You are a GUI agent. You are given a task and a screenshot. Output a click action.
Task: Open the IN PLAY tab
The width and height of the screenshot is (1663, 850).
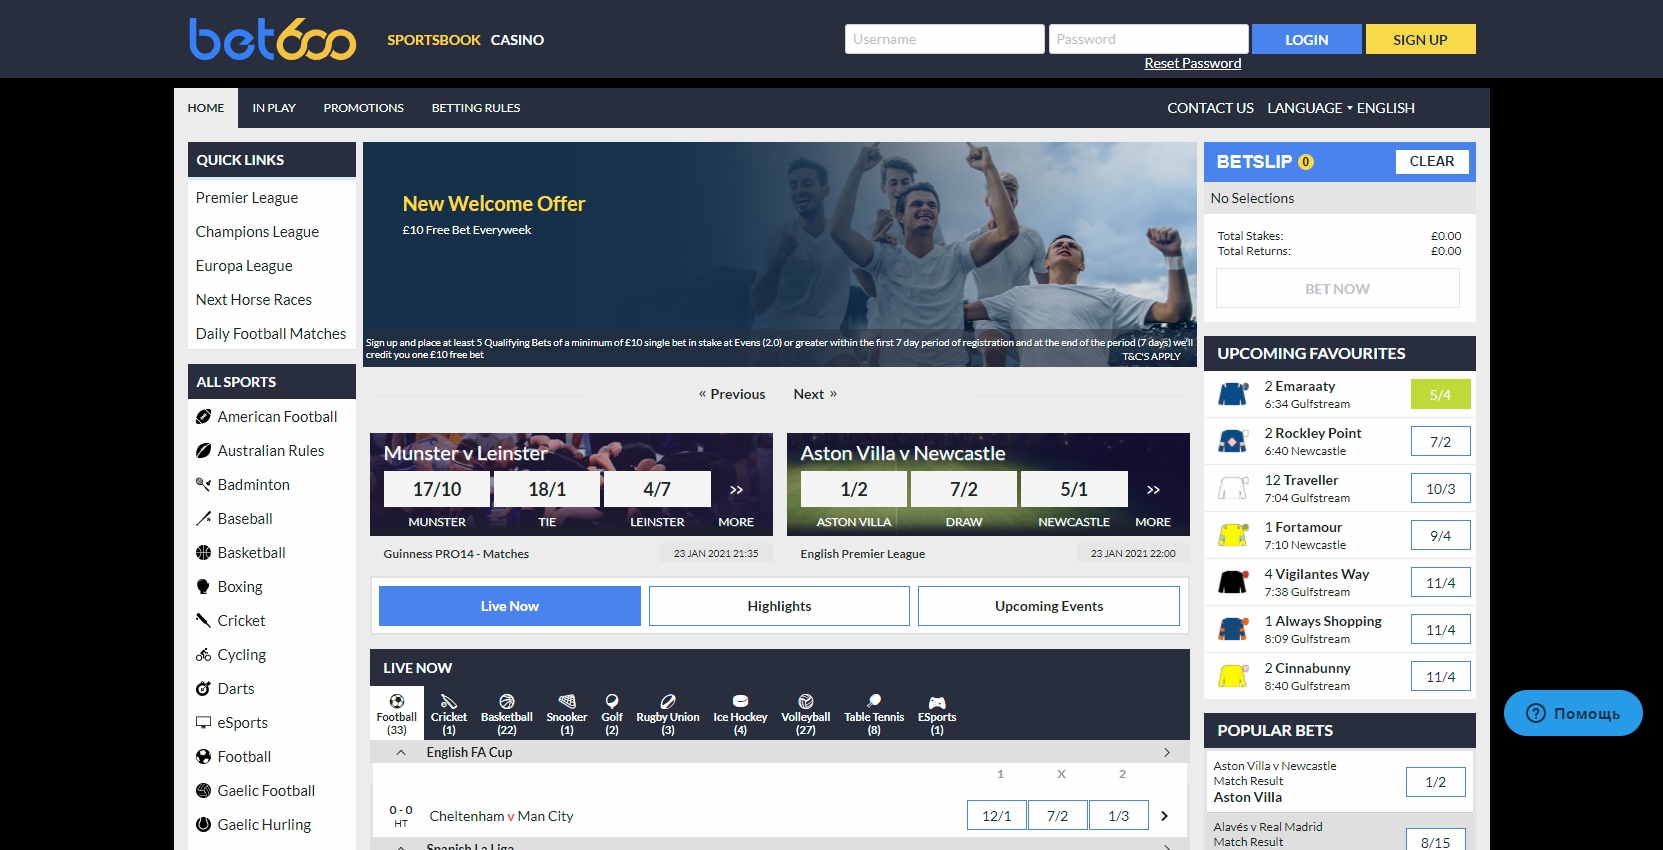[x=274, y=108]
